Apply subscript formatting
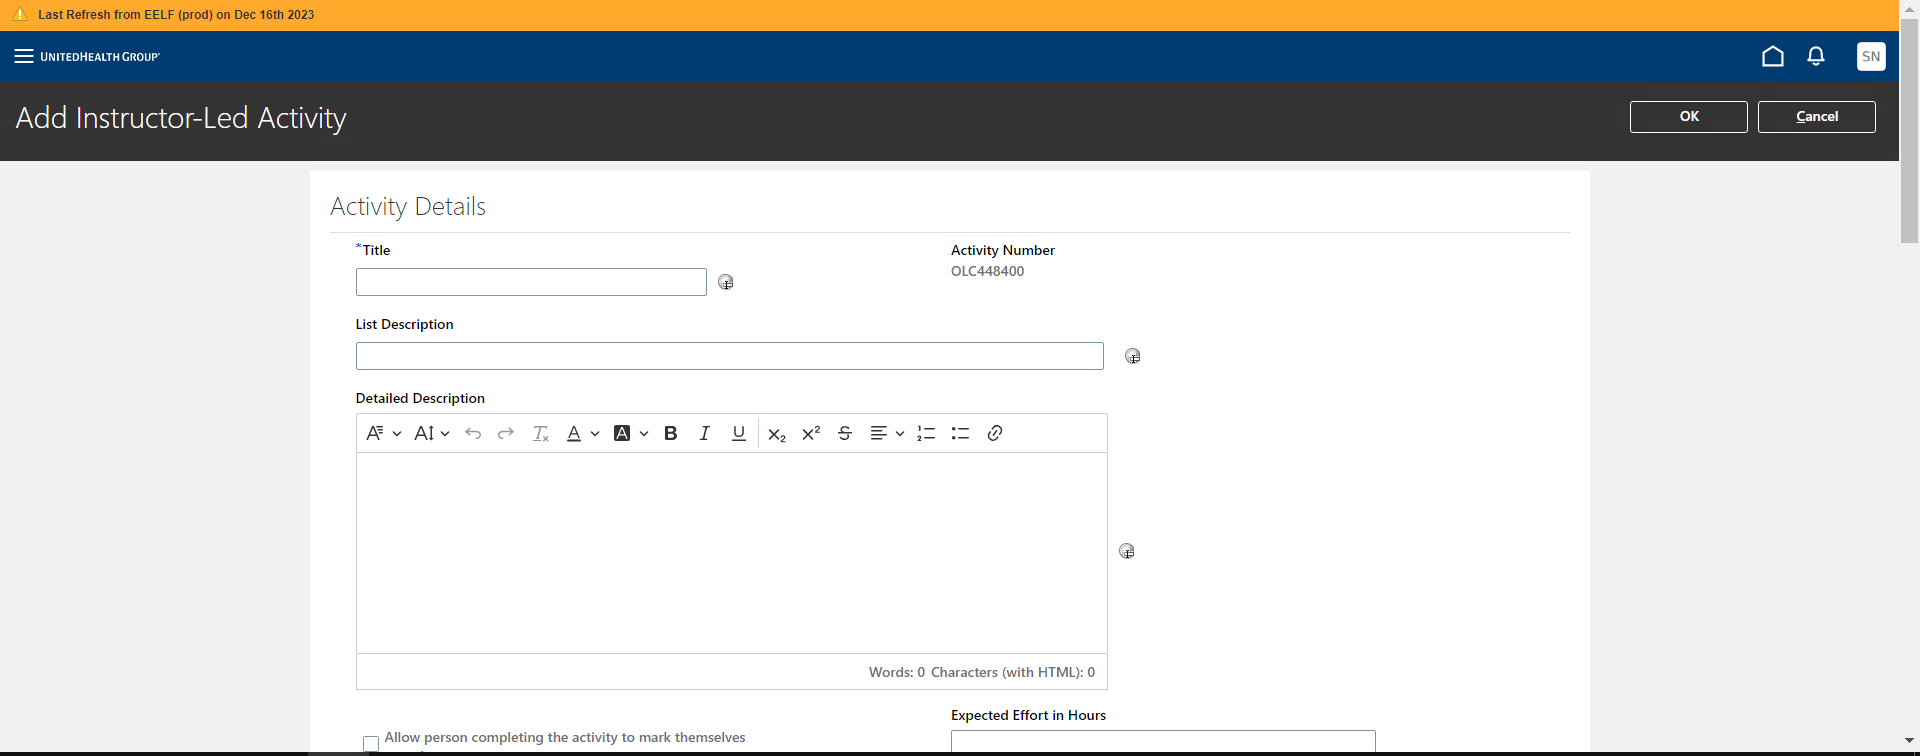Viewport: 1920px width, 756px height. pyautogui.click(x=777, y=434)
